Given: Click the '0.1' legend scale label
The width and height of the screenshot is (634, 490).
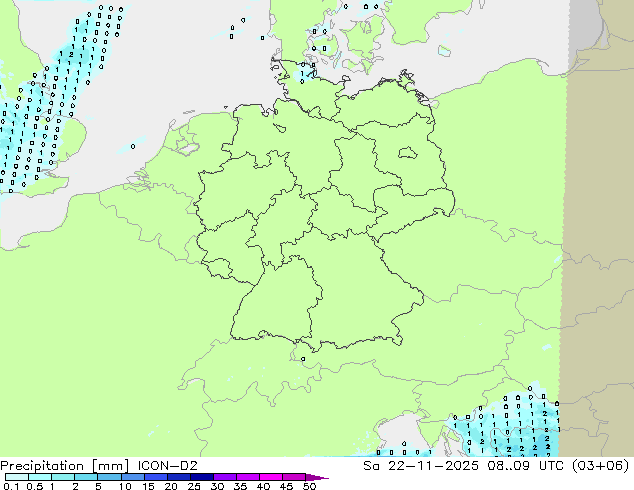Looking at the screenshot, I should point(10,486).
